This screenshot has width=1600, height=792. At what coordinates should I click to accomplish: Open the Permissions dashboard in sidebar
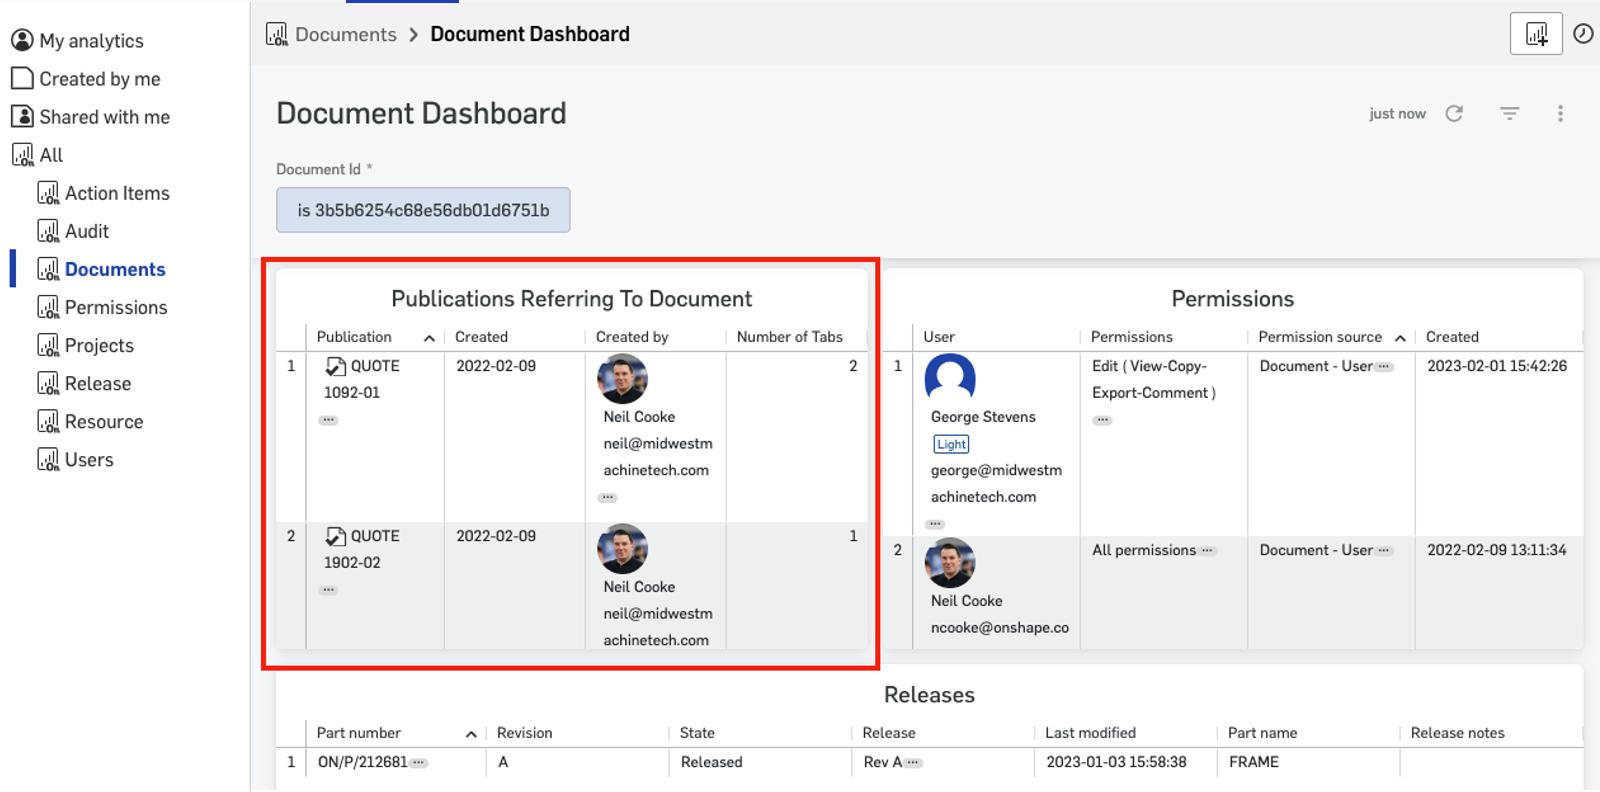115,307
